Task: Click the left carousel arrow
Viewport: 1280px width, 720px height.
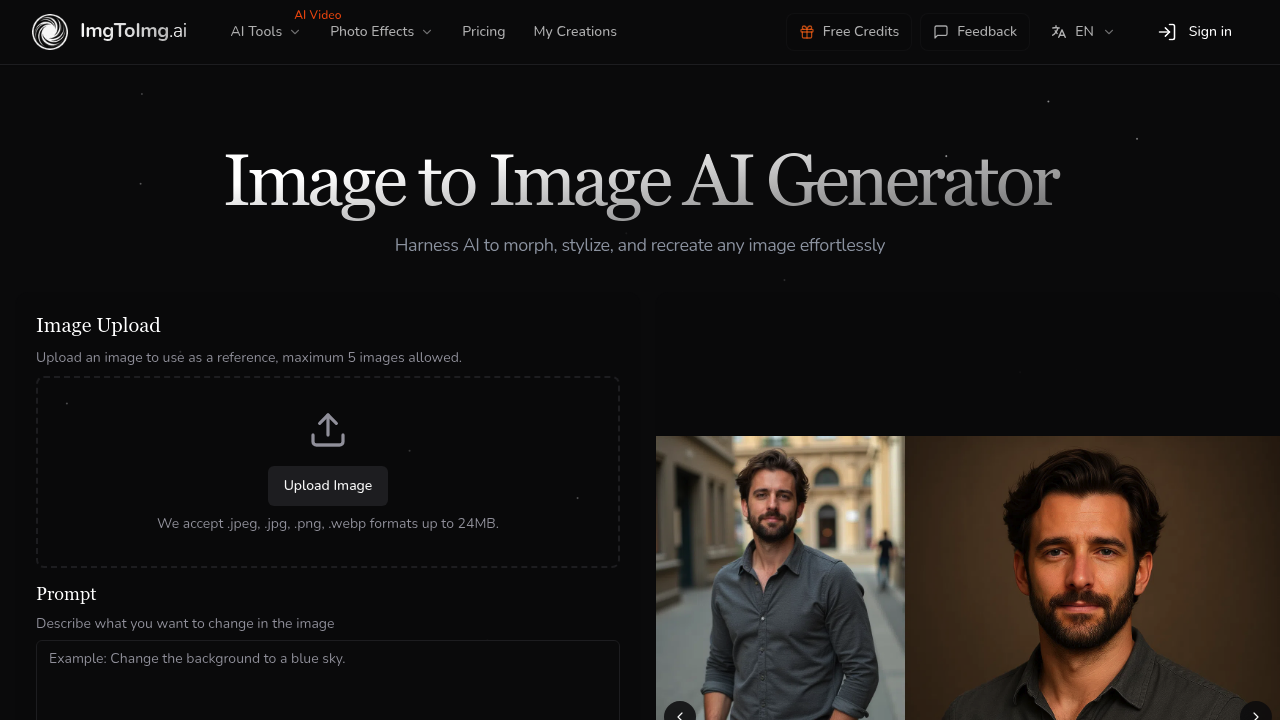Action: pyautogui.click(x=680, y=713)
